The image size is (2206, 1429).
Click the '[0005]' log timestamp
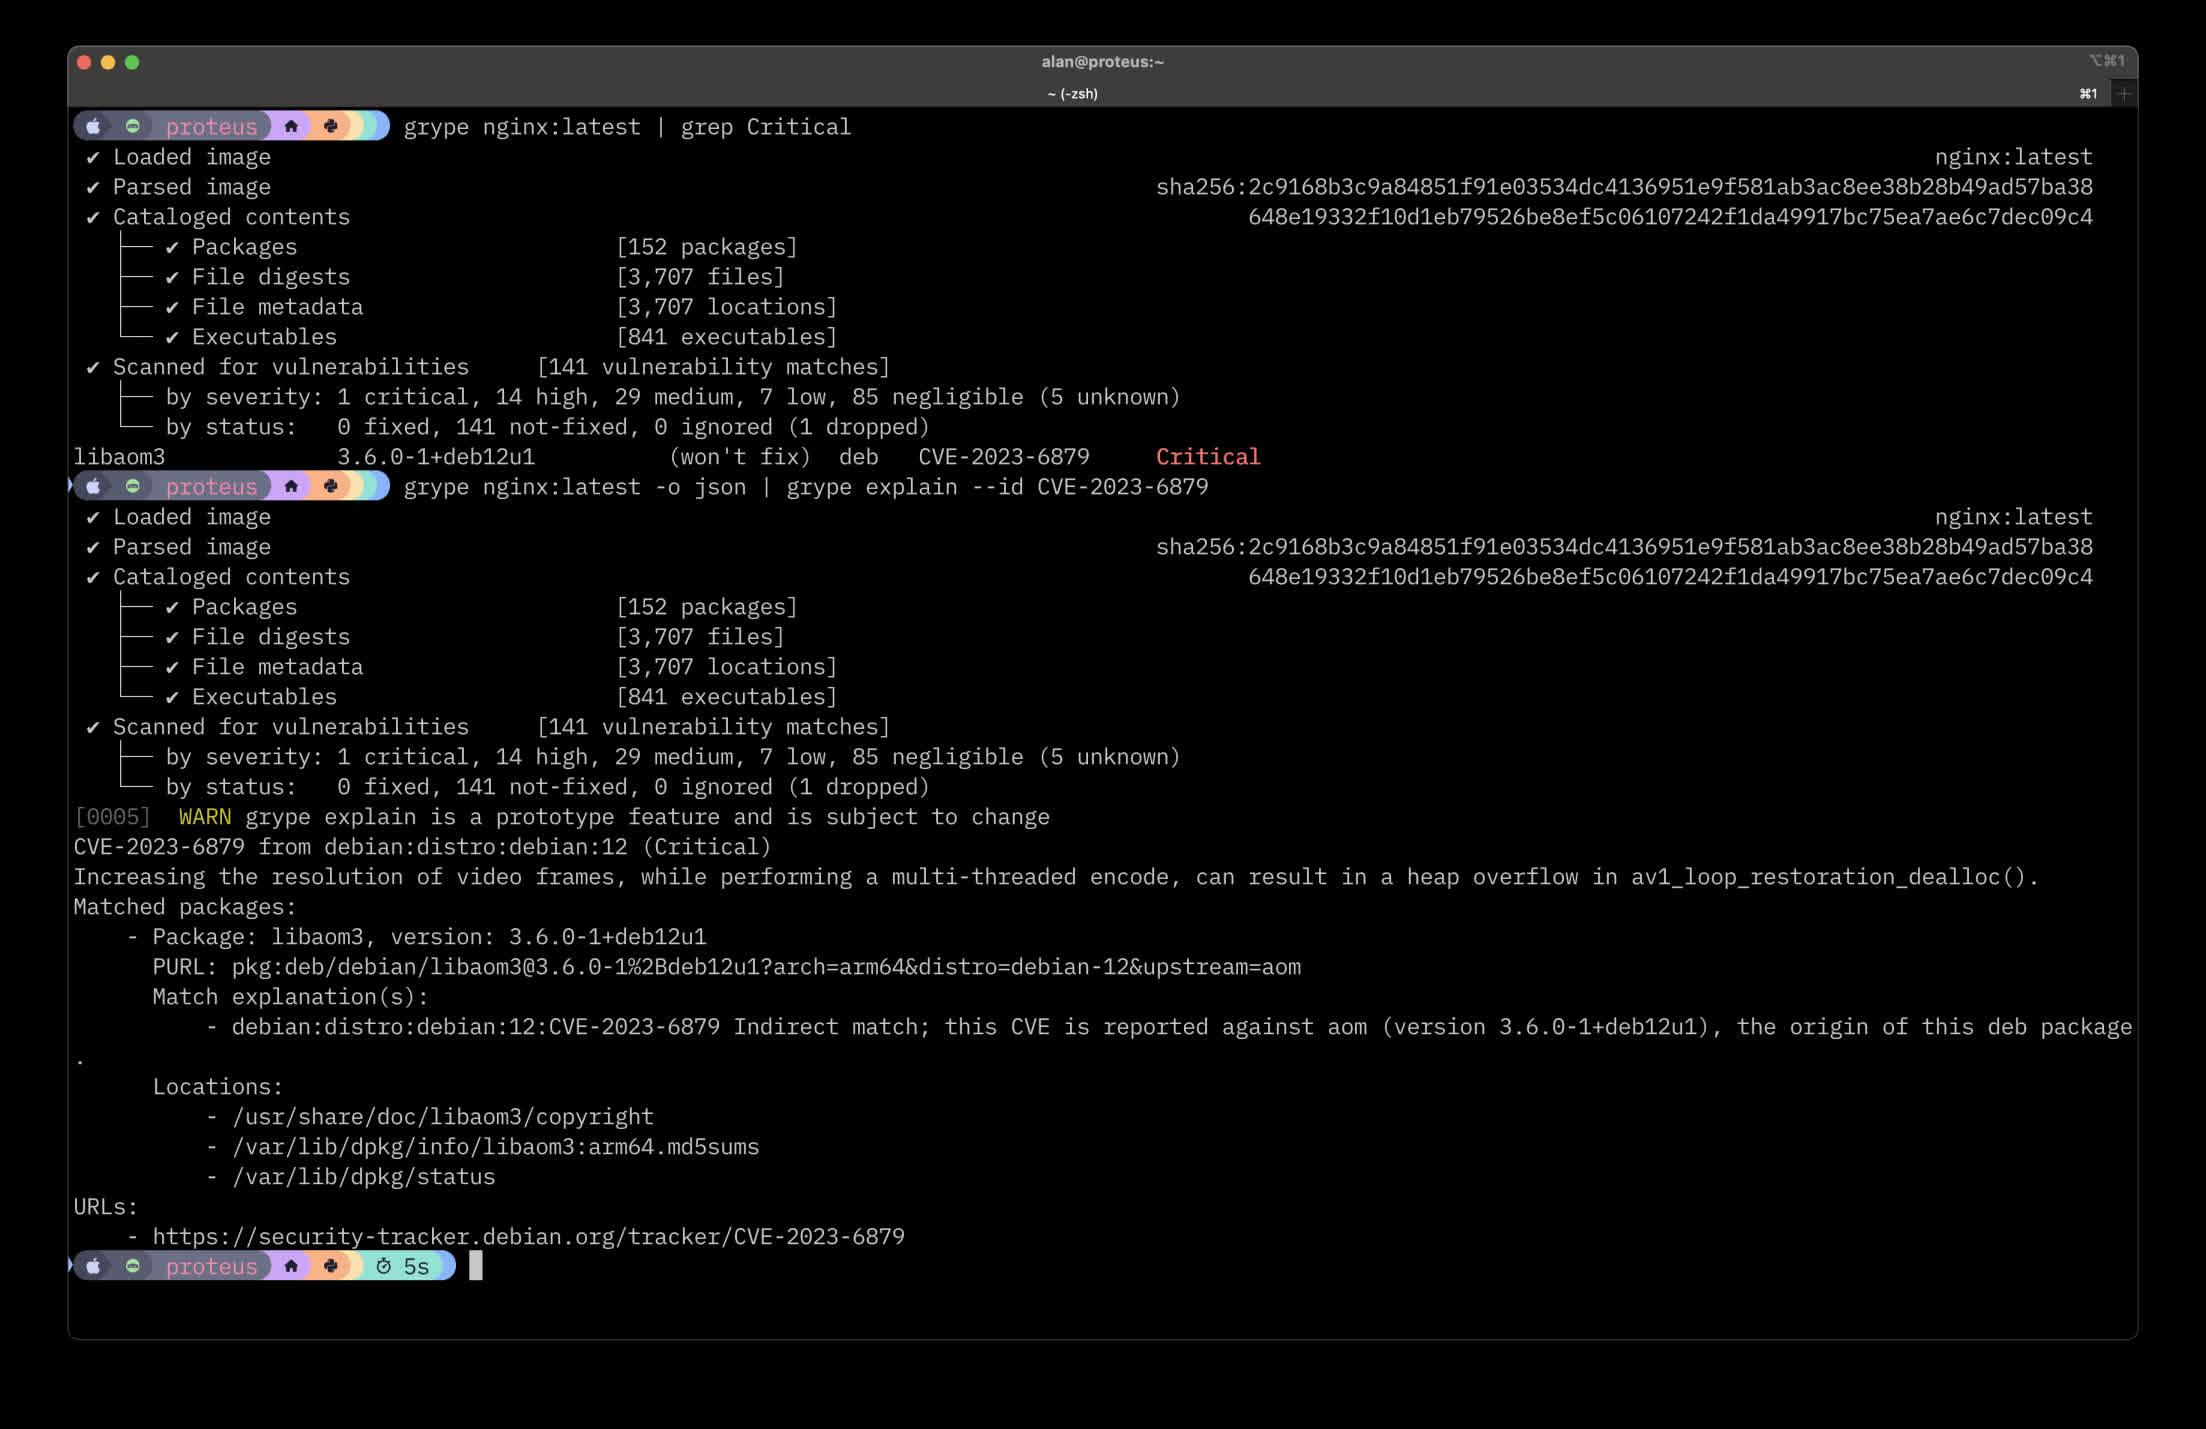pyautogui.click(x=112, y=817)
